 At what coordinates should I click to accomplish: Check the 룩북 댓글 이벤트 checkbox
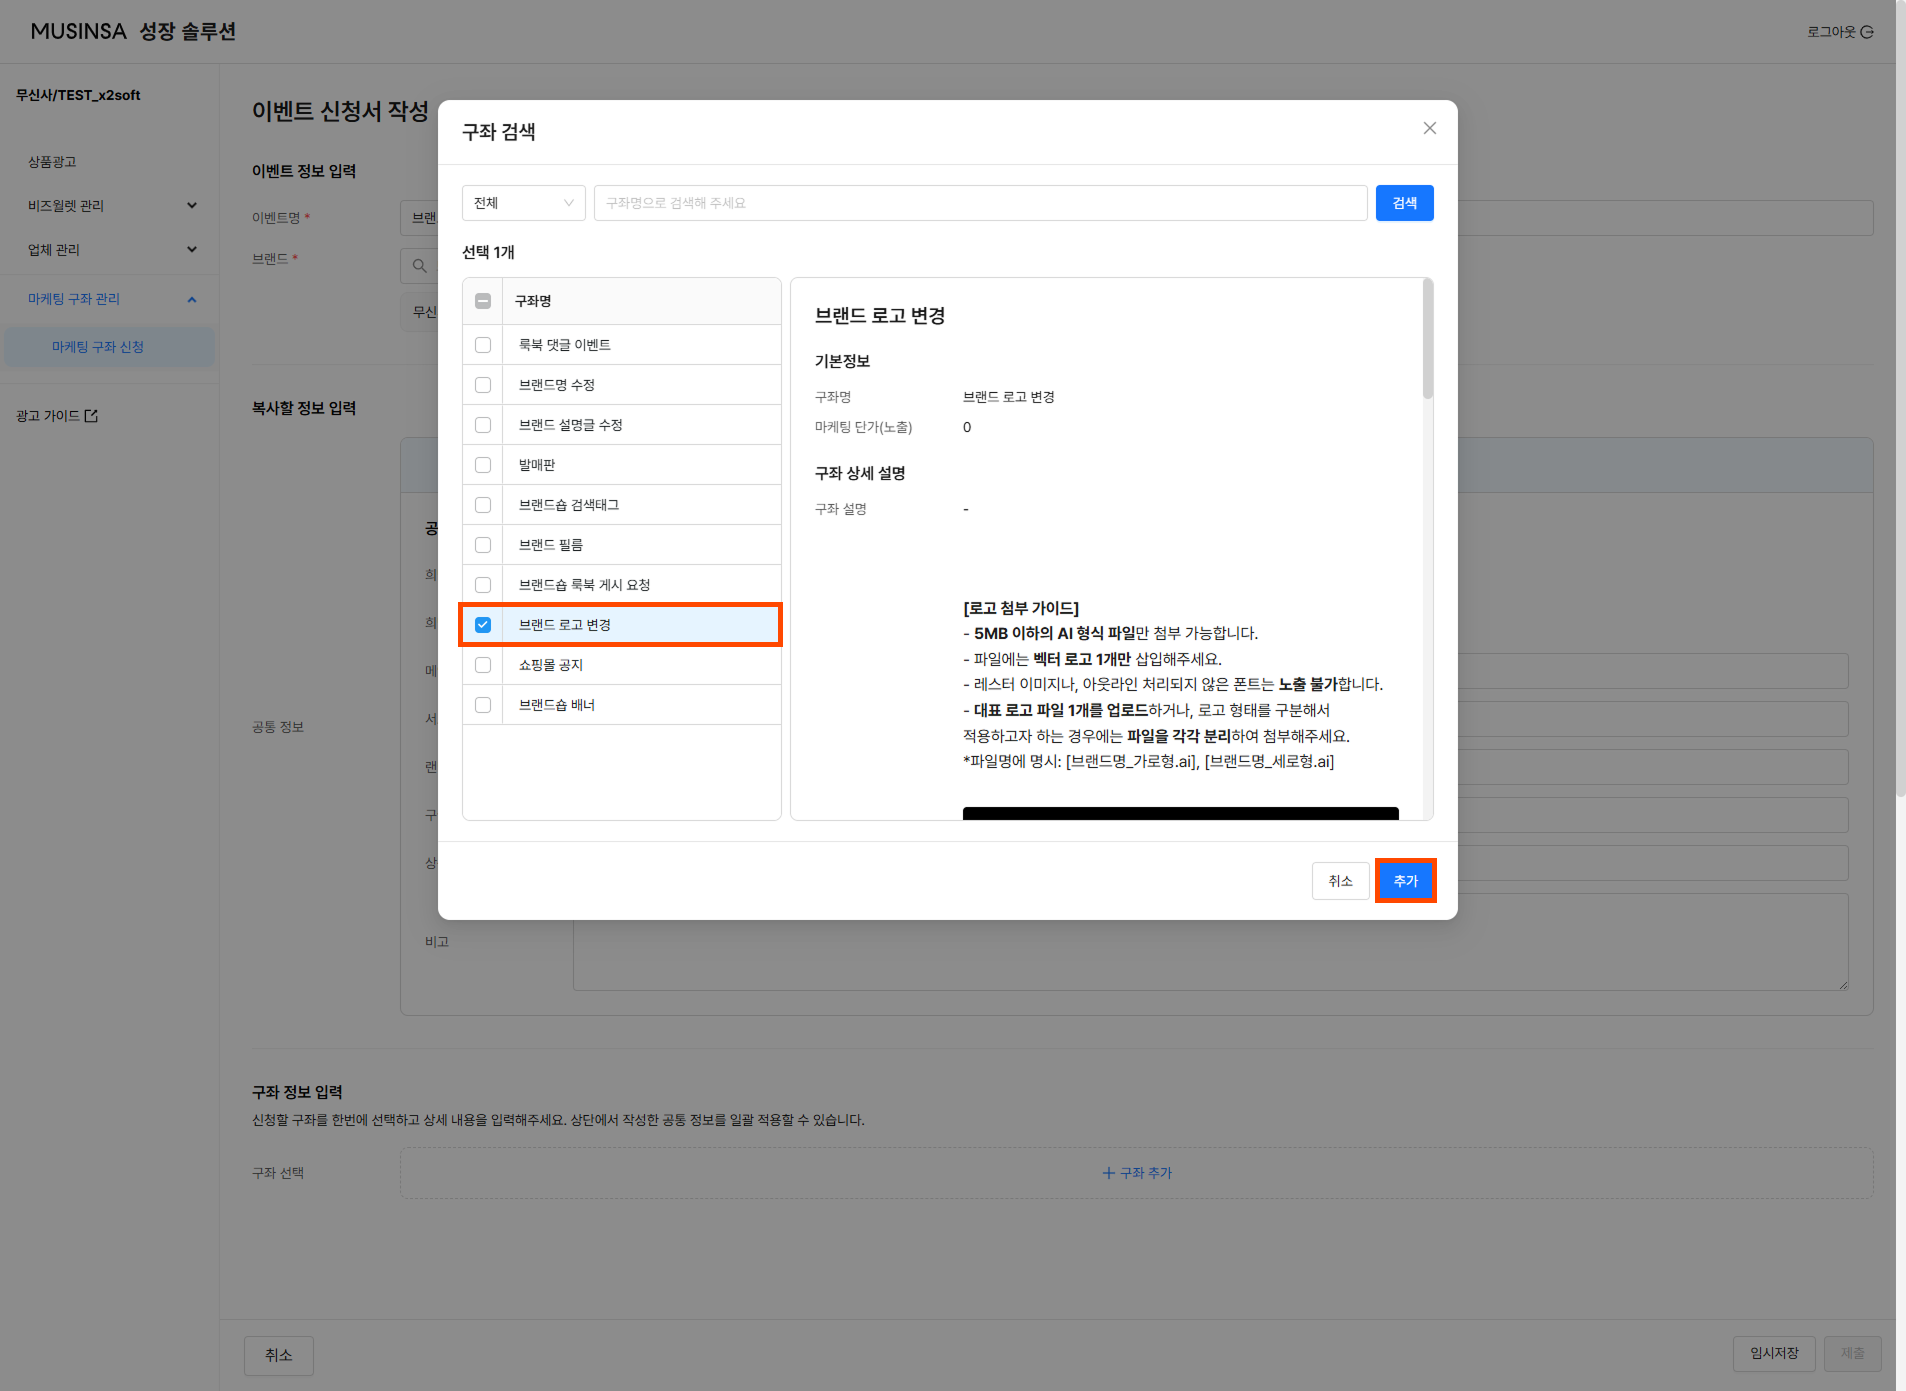pyautogui.click(x=483, y=345)
